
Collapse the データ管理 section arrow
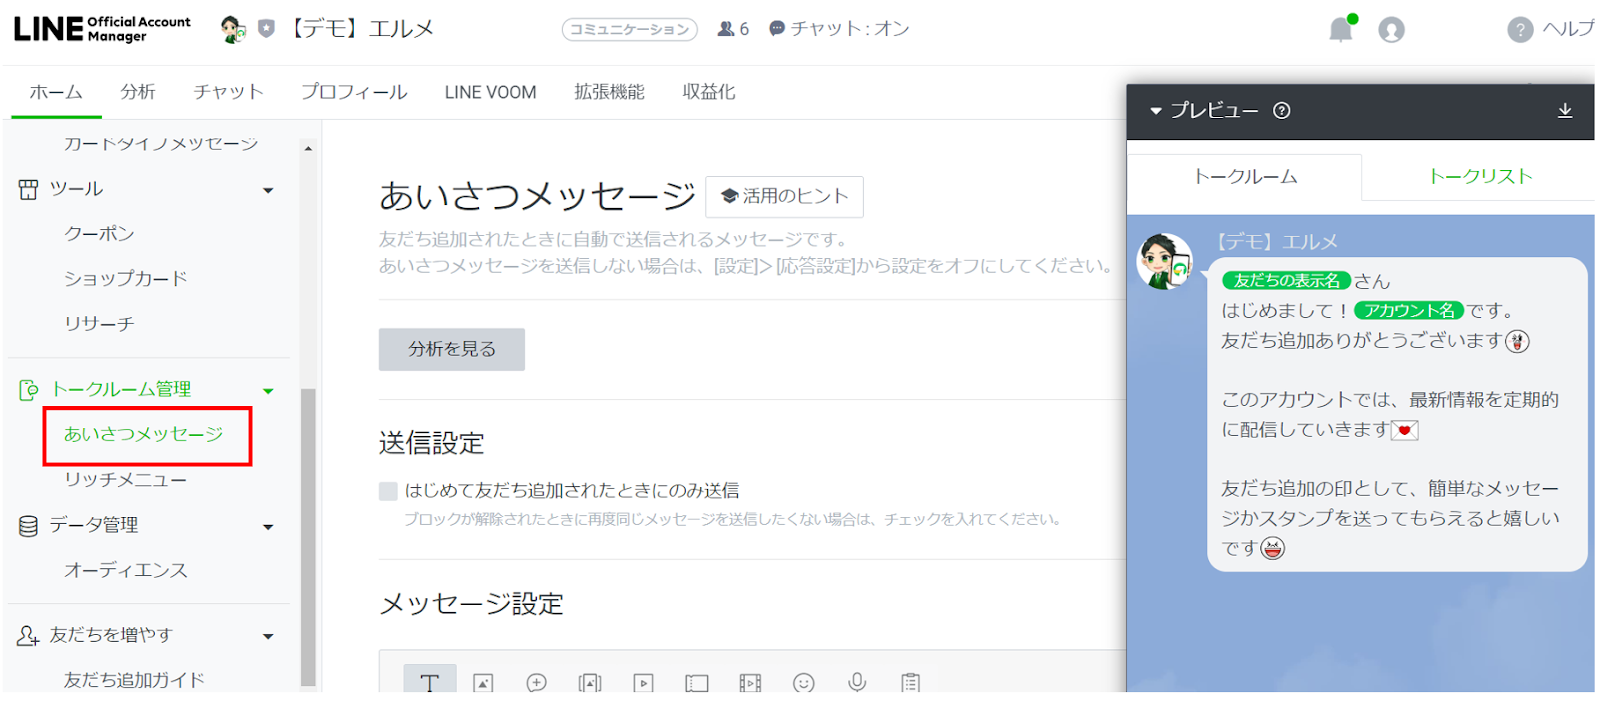click(268, 527)
